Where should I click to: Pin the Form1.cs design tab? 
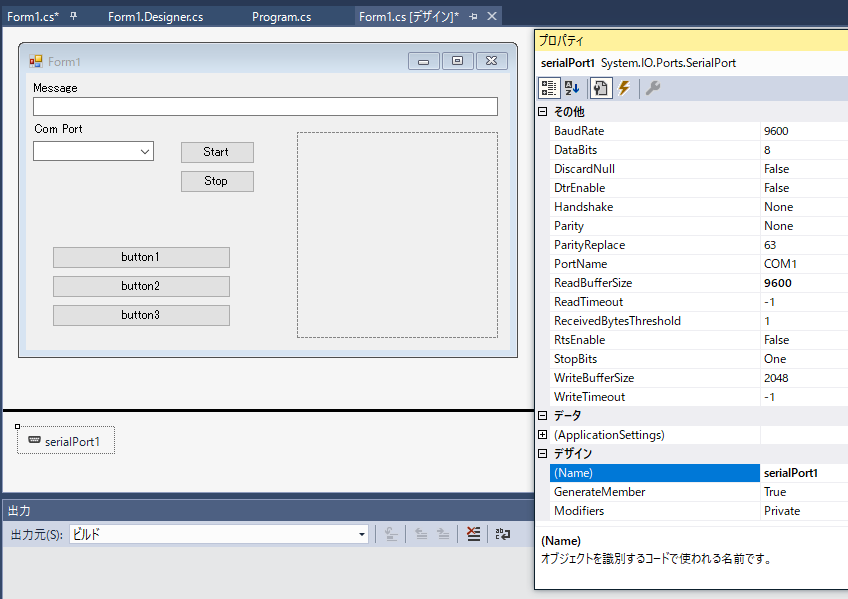click(473, 16)
